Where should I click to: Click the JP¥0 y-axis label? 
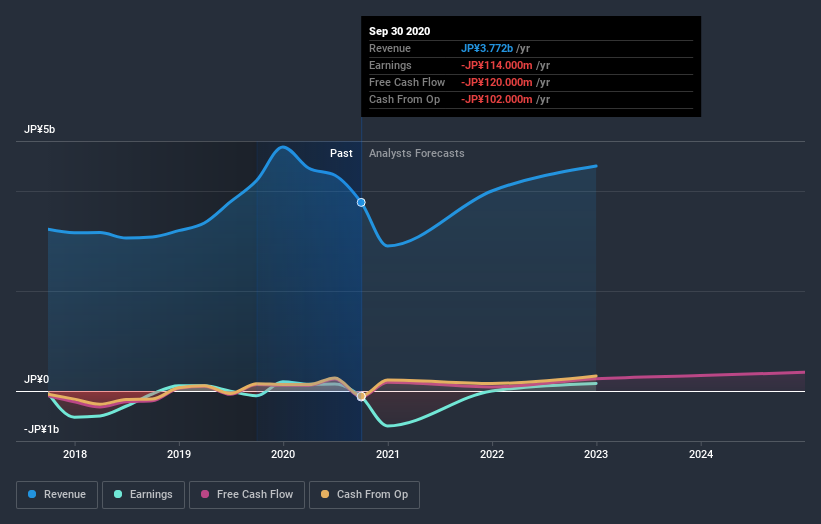tap(36, 379)
